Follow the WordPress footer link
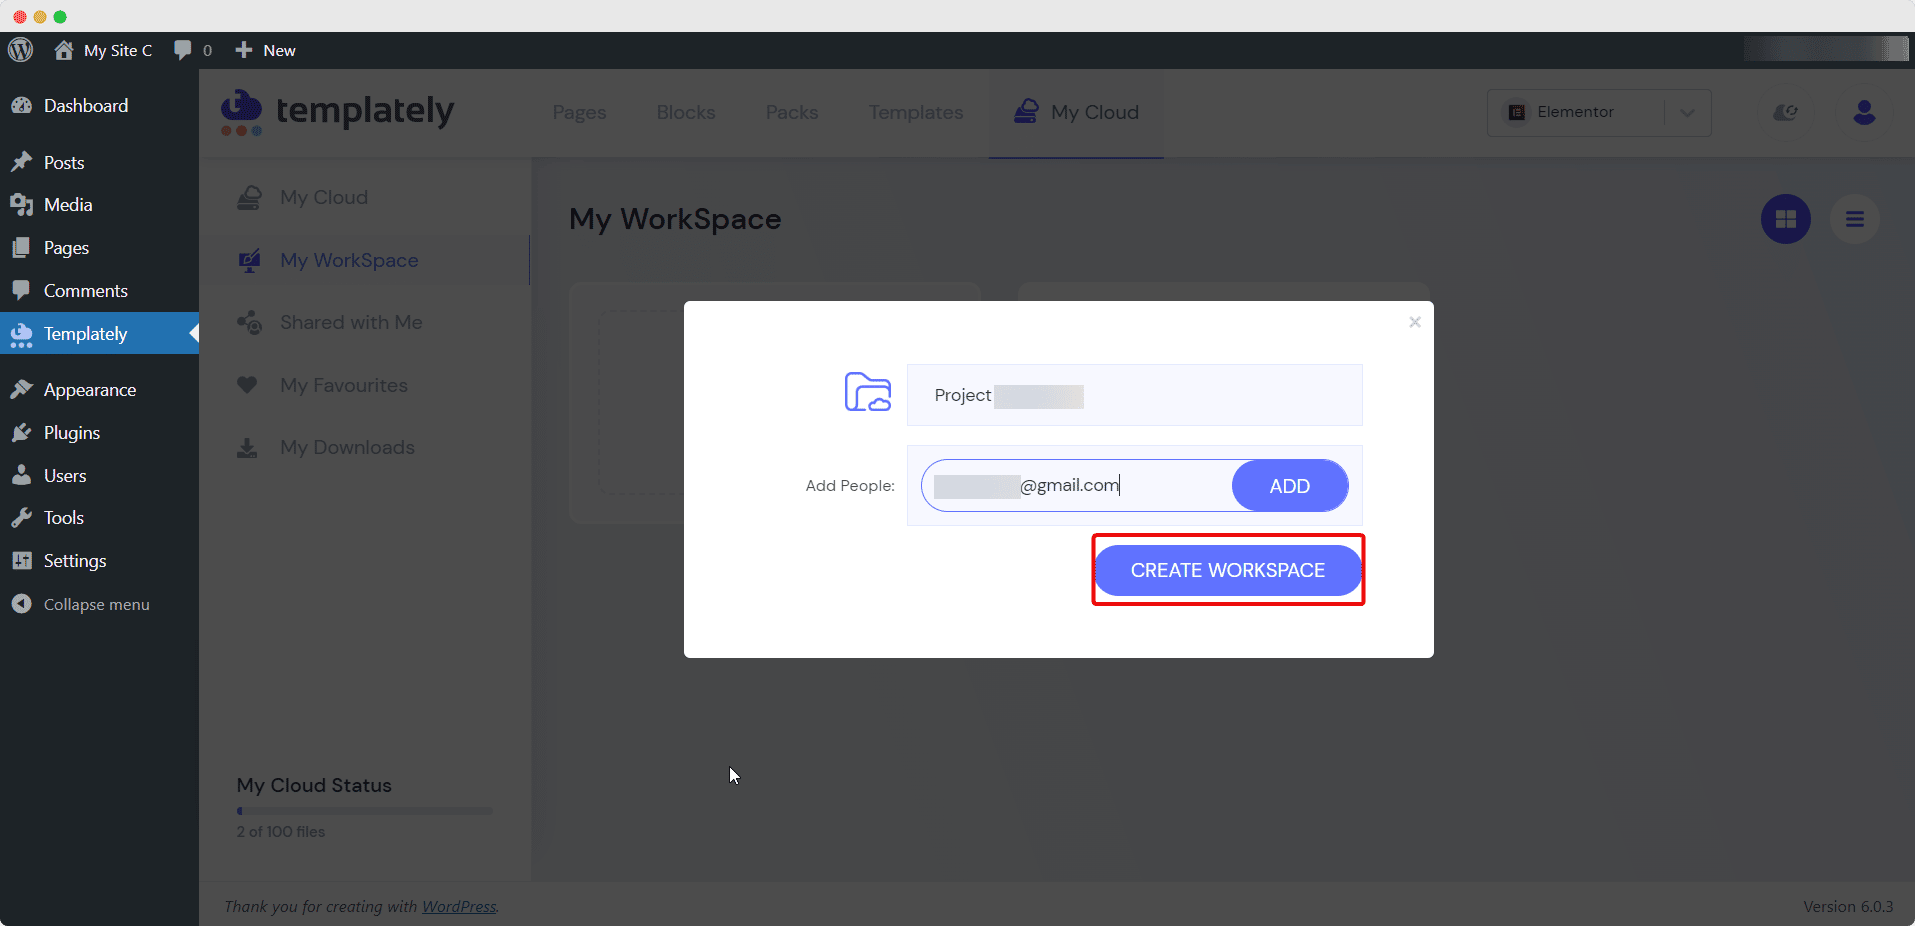The width and height of the screenshot is (1915, 926). click(x=459, y=907)
